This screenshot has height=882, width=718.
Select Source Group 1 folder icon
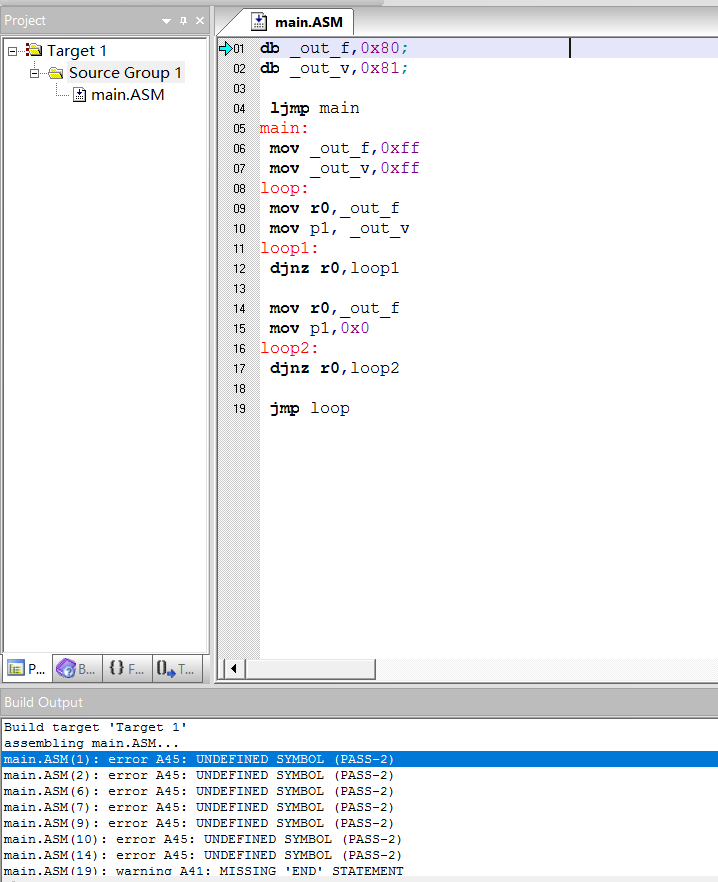56,73
